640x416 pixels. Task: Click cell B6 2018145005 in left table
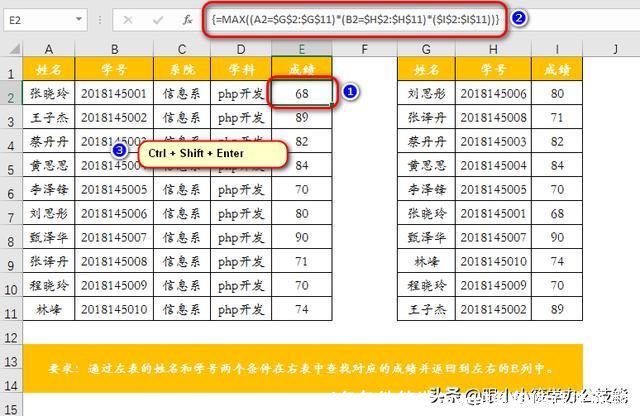click(114, 189)
